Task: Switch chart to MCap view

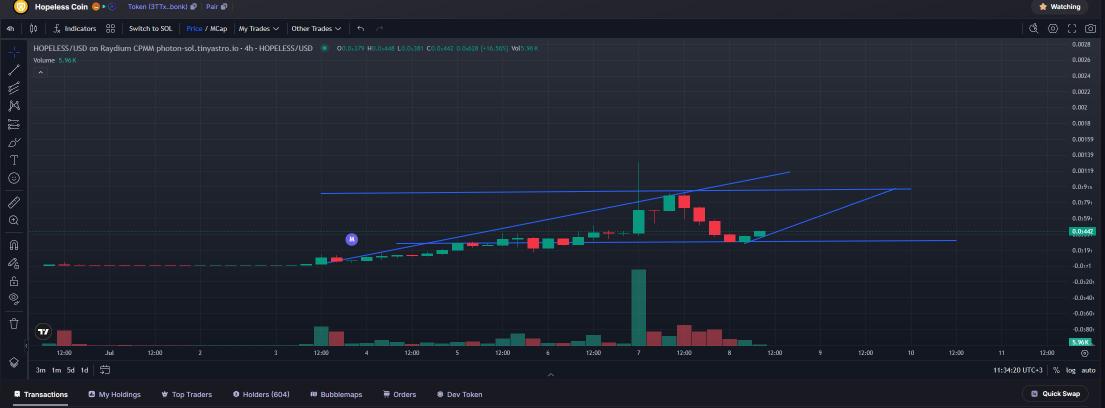Action: pyautogui.click(x=218, y=29)
